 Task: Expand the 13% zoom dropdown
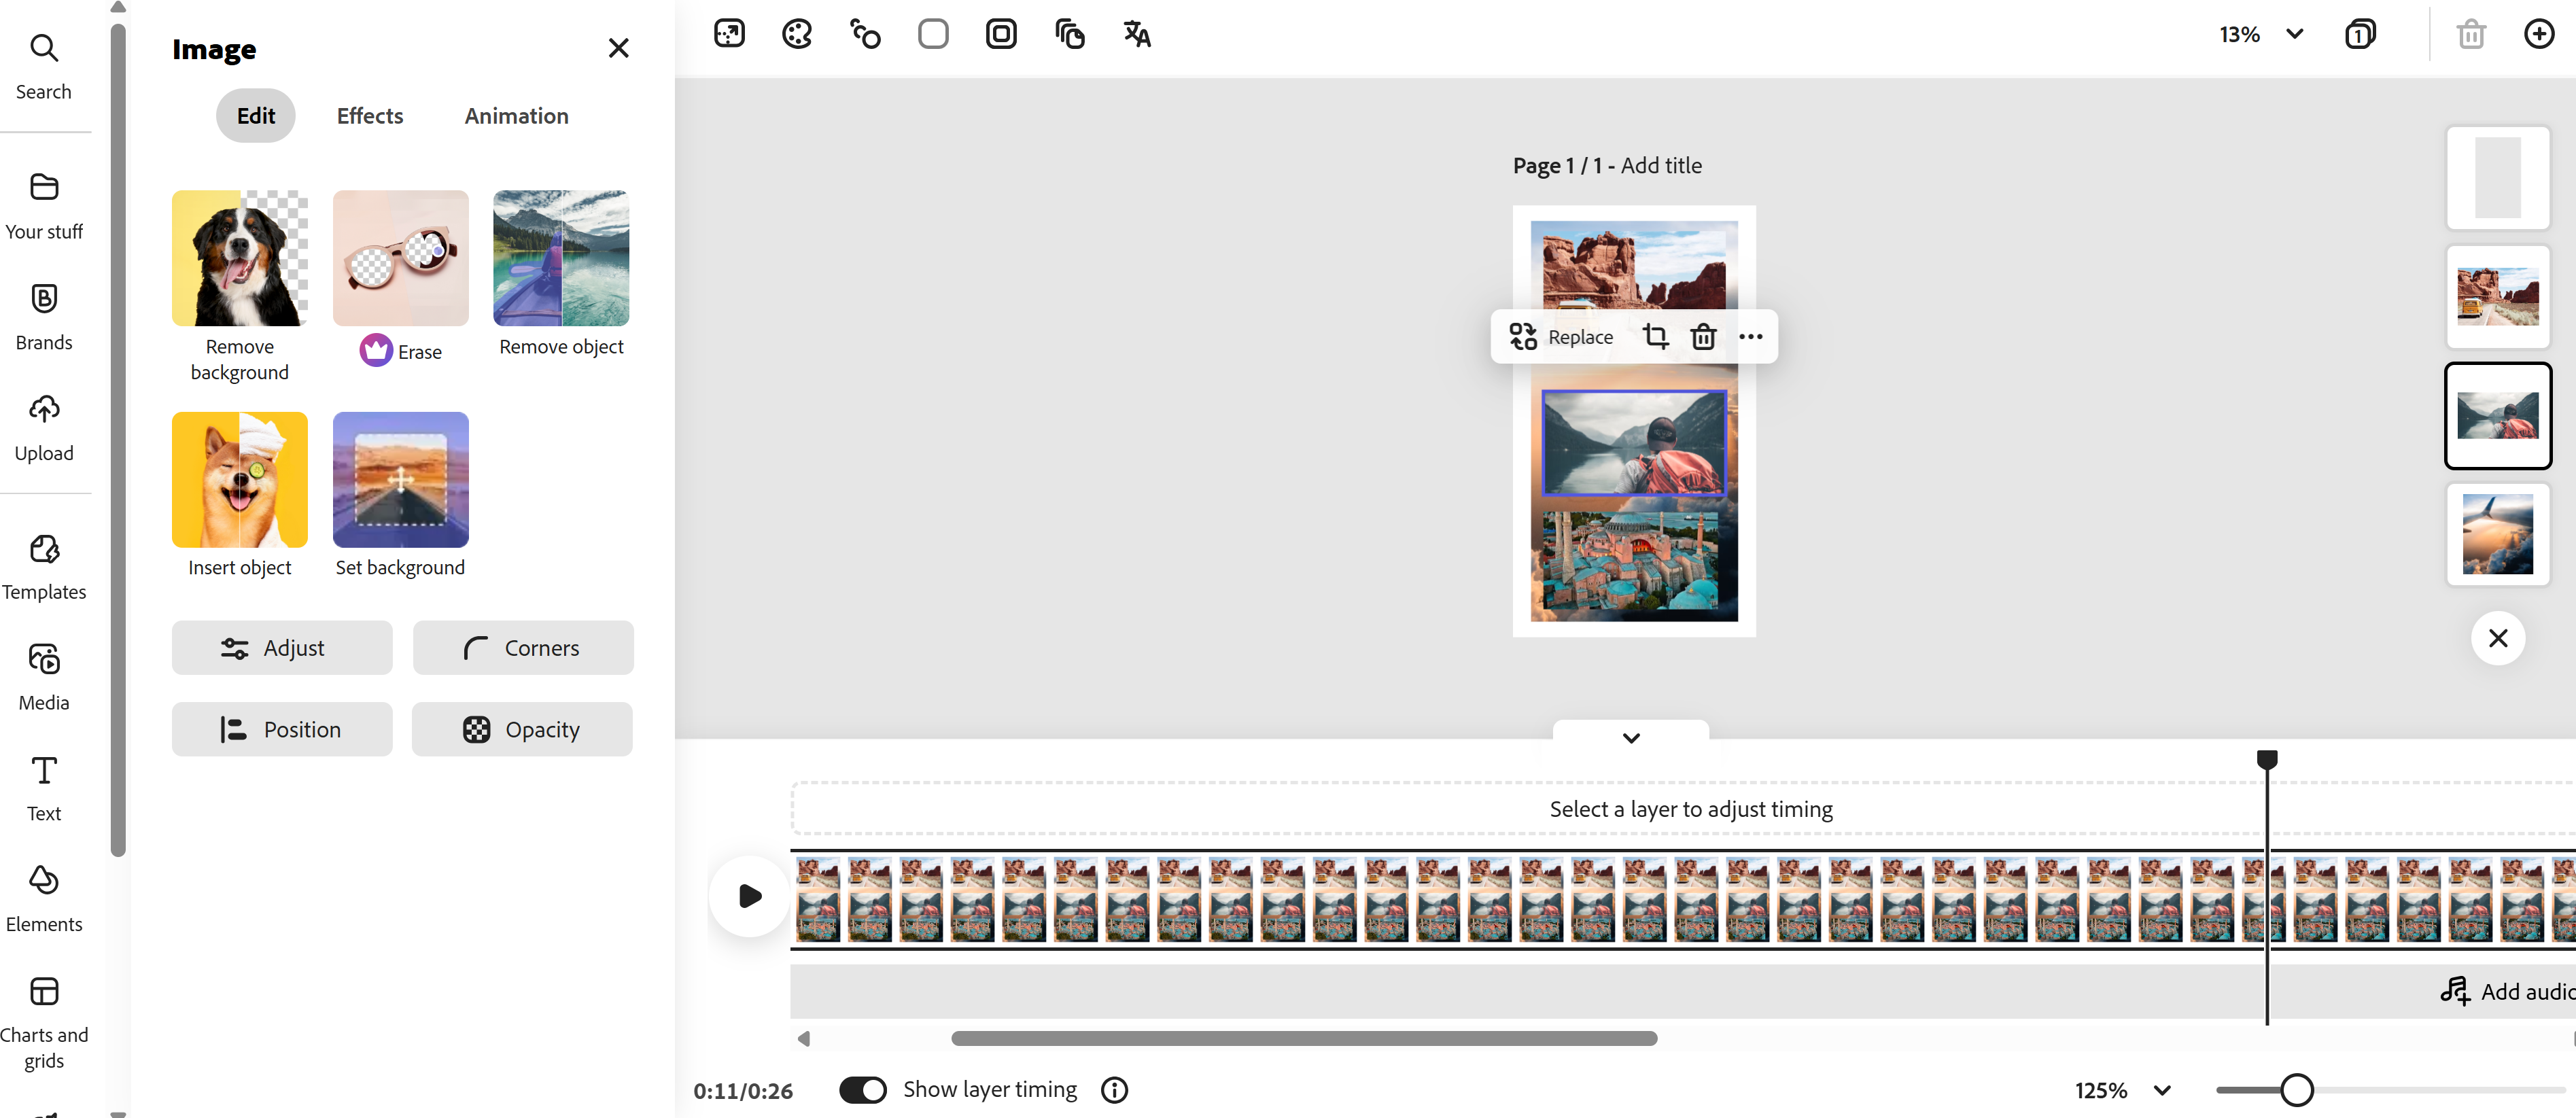(2294, 34)
